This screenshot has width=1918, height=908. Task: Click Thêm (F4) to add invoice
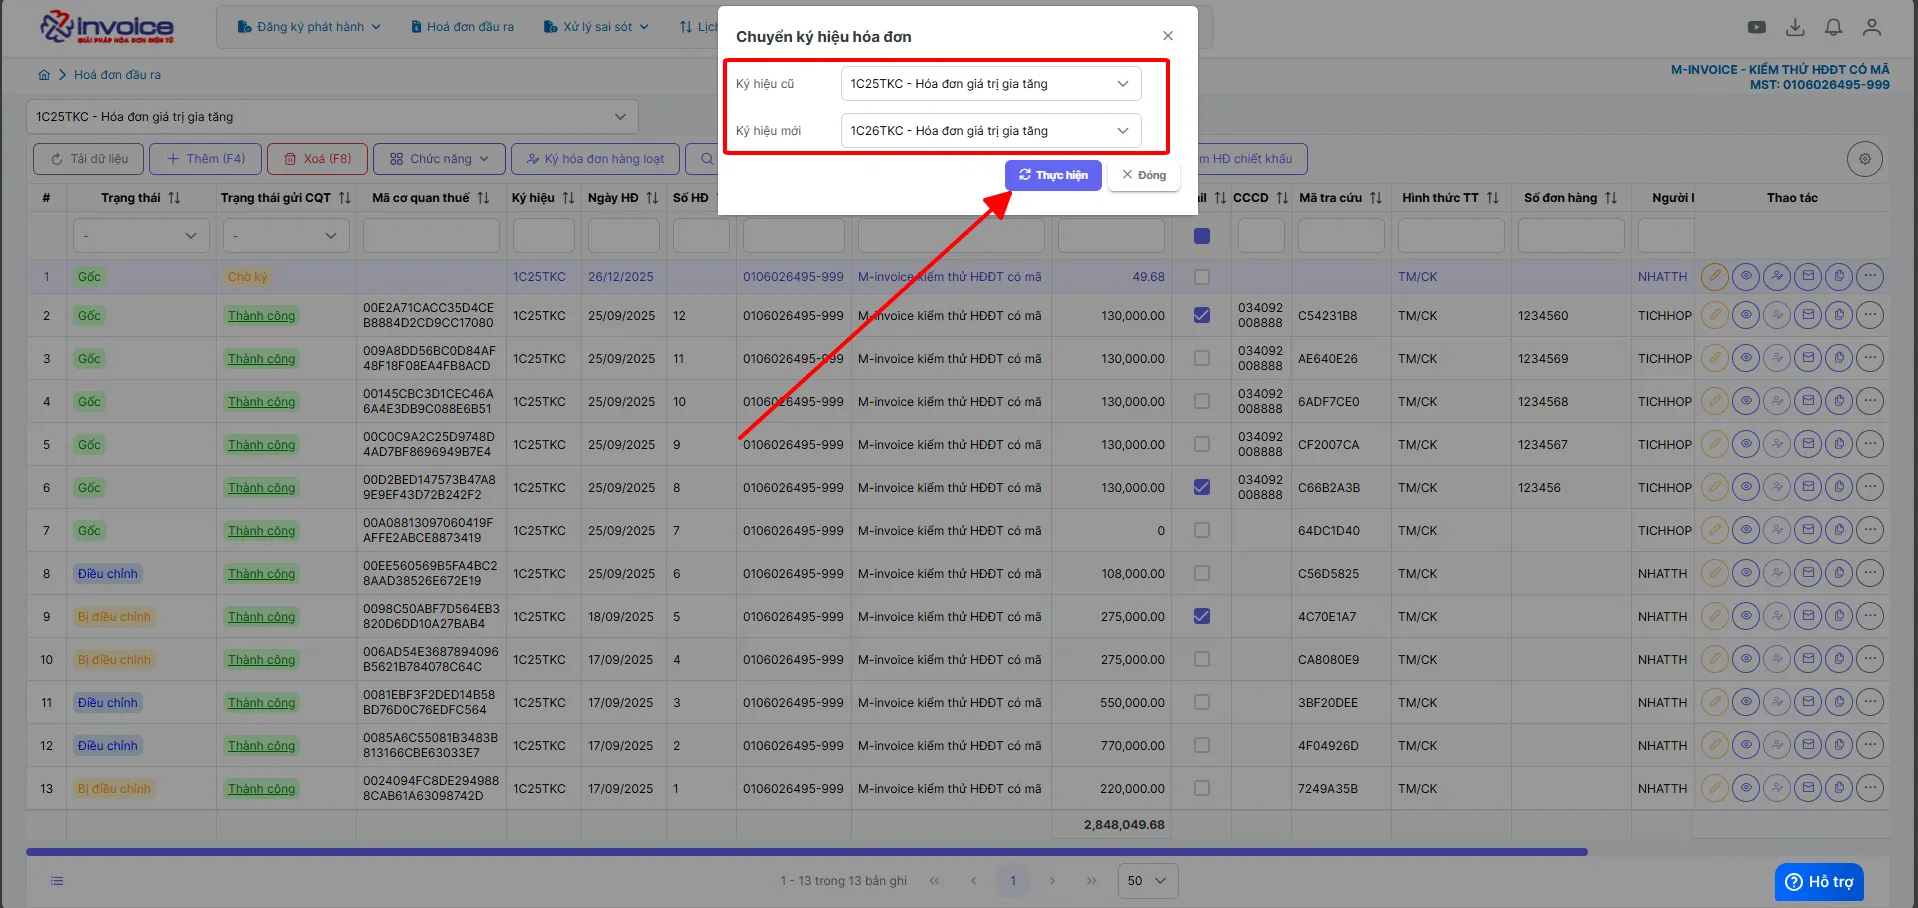tap(206, 159)
